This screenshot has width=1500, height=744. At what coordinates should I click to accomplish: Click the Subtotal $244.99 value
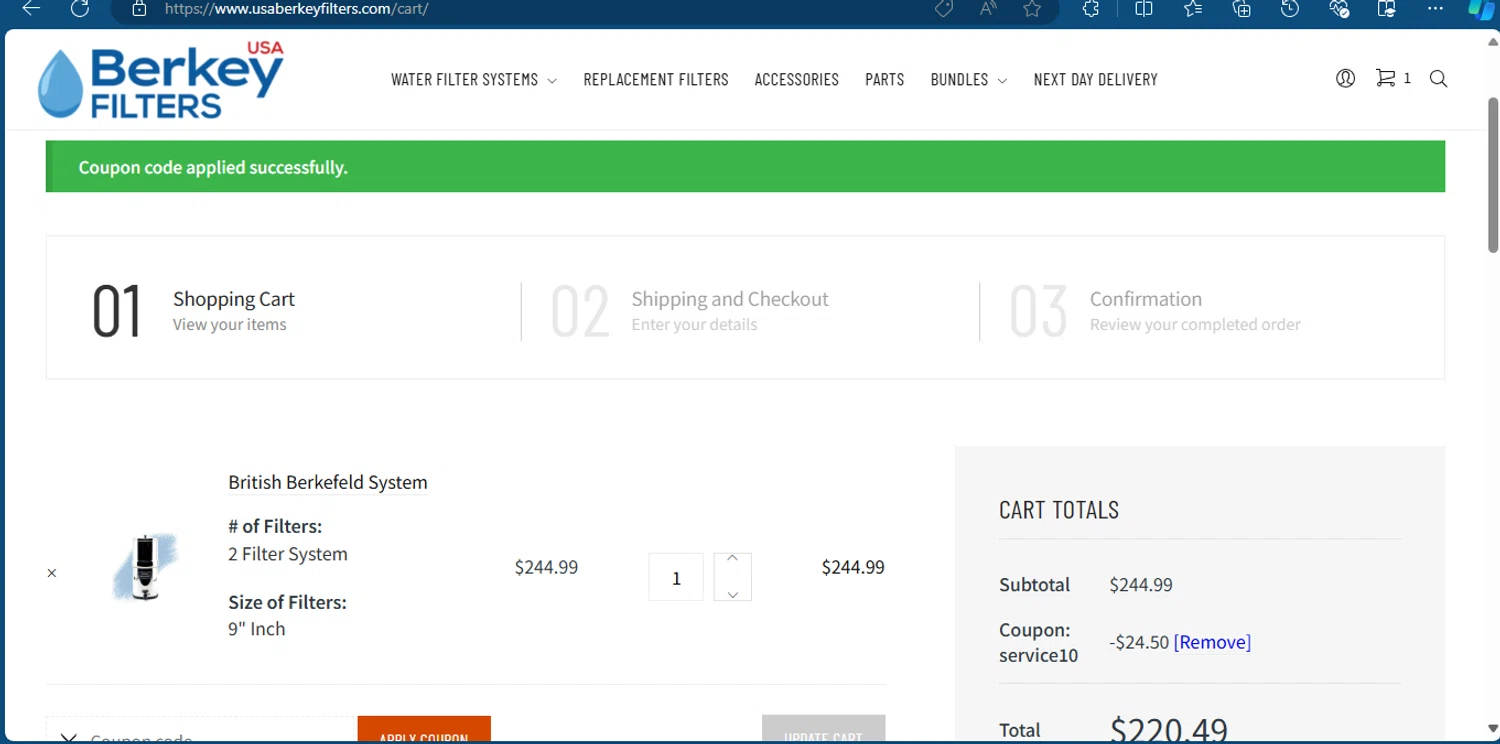[x=1141, y=585]
